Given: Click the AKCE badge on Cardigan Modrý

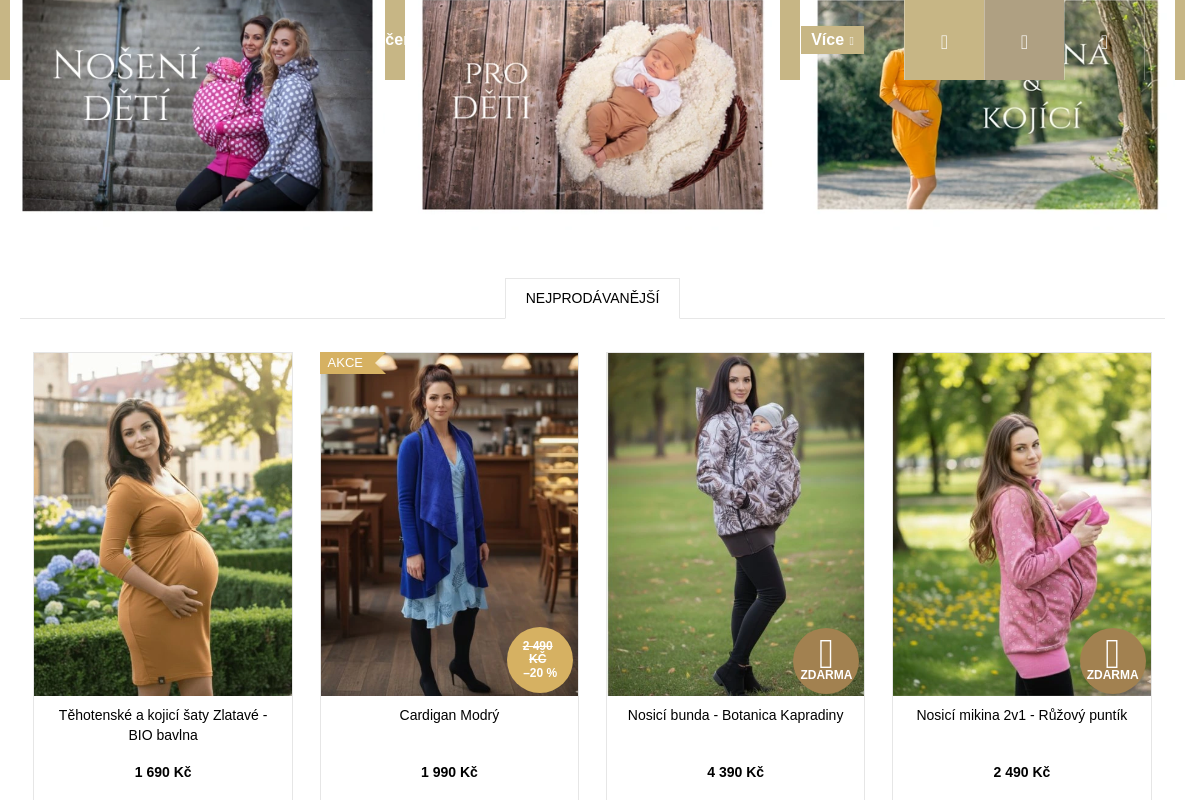Looking at the screenshot, I should point(347,363).
